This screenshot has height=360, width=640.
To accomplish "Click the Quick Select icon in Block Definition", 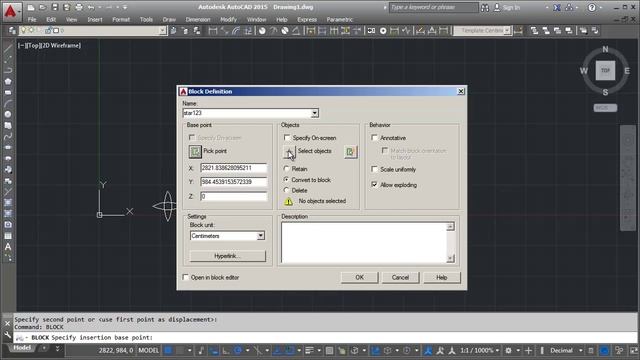I will point(350,152).
